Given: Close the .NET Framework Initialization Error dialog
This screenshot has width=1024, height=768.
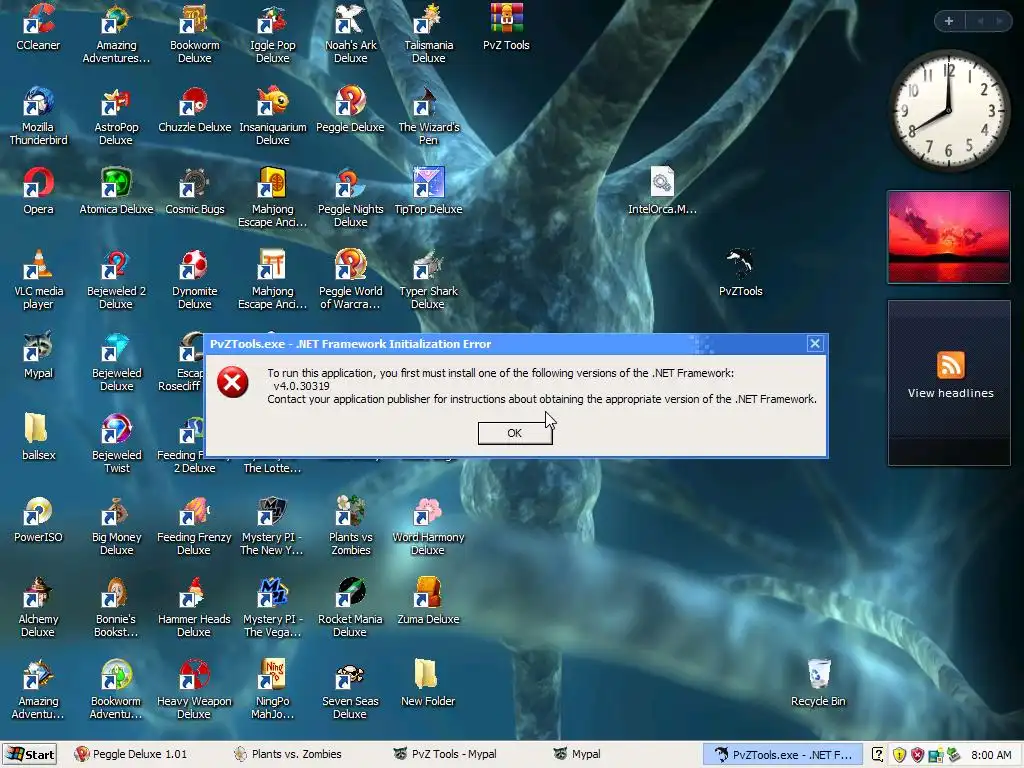Looking at the screenshot, I should tap(814, 344).
